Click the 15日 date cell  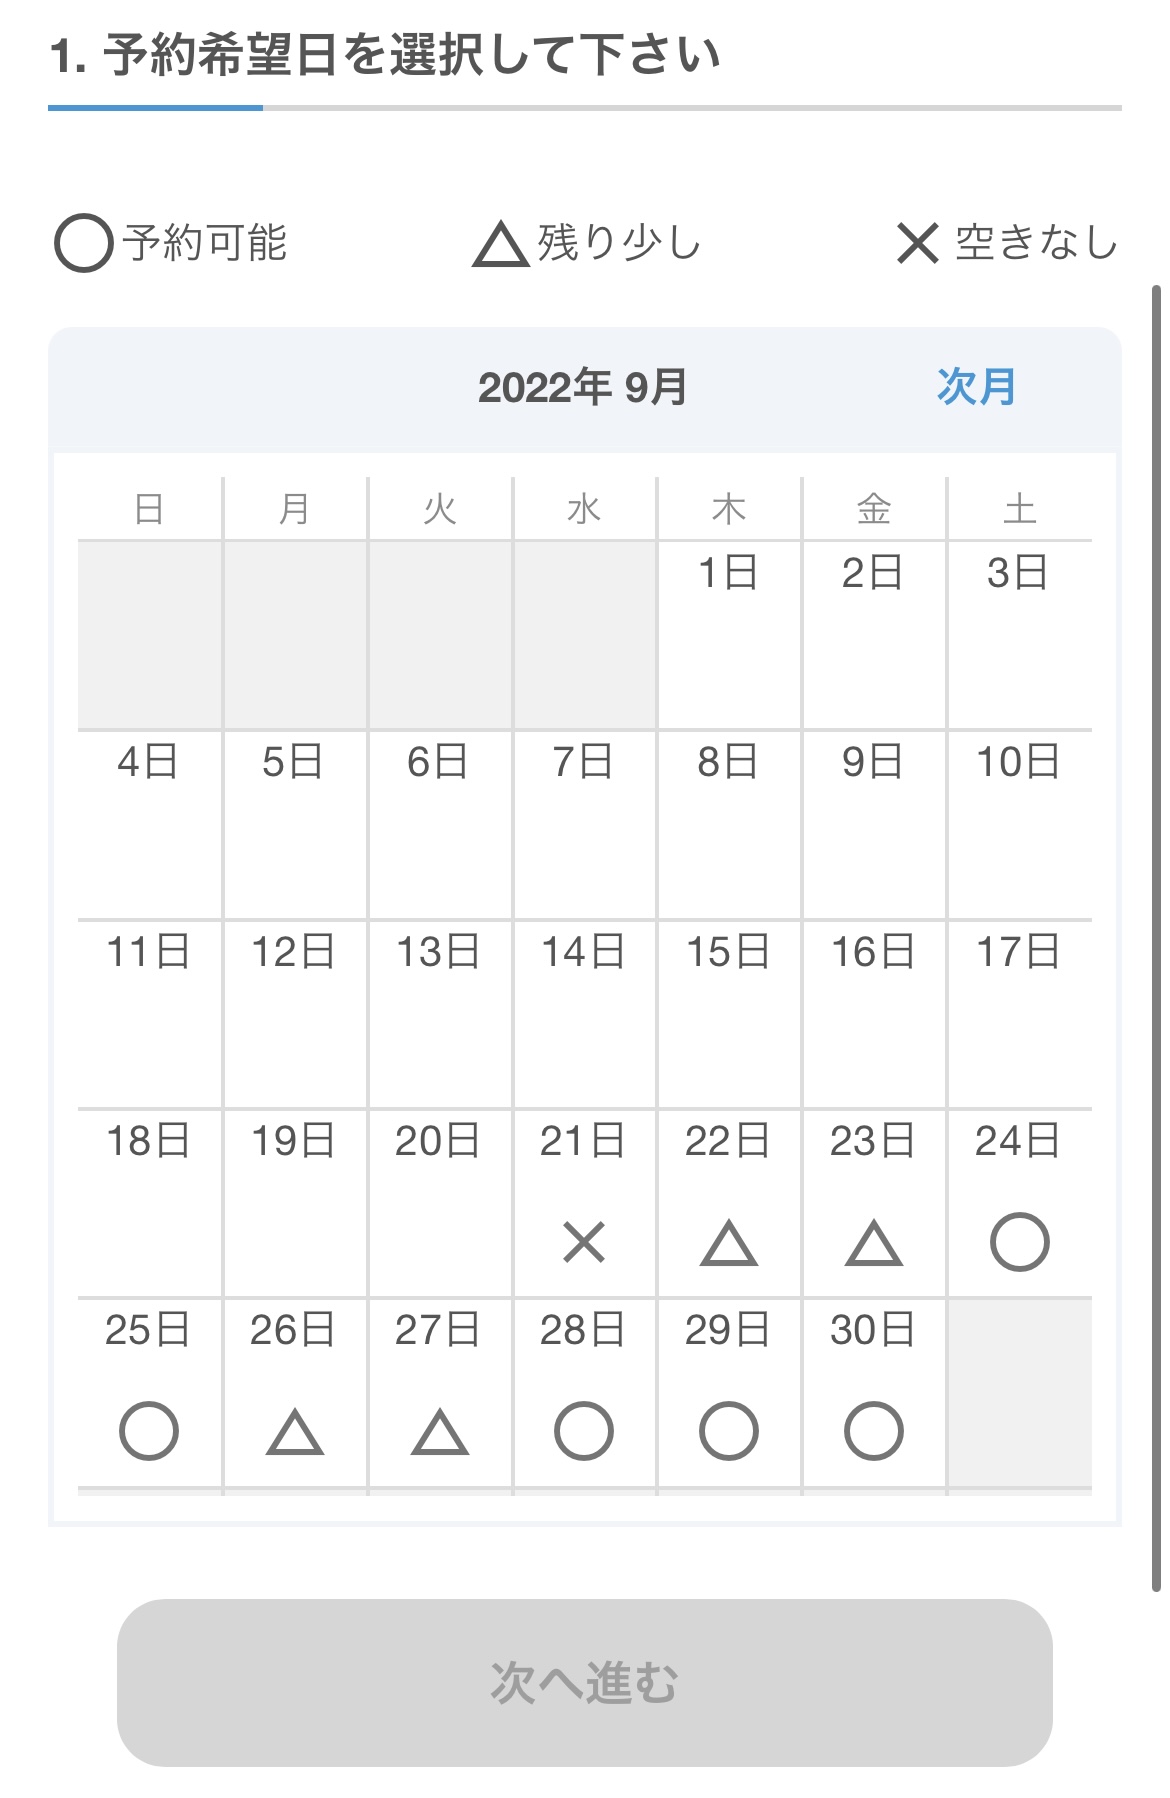click(729, 1014)
